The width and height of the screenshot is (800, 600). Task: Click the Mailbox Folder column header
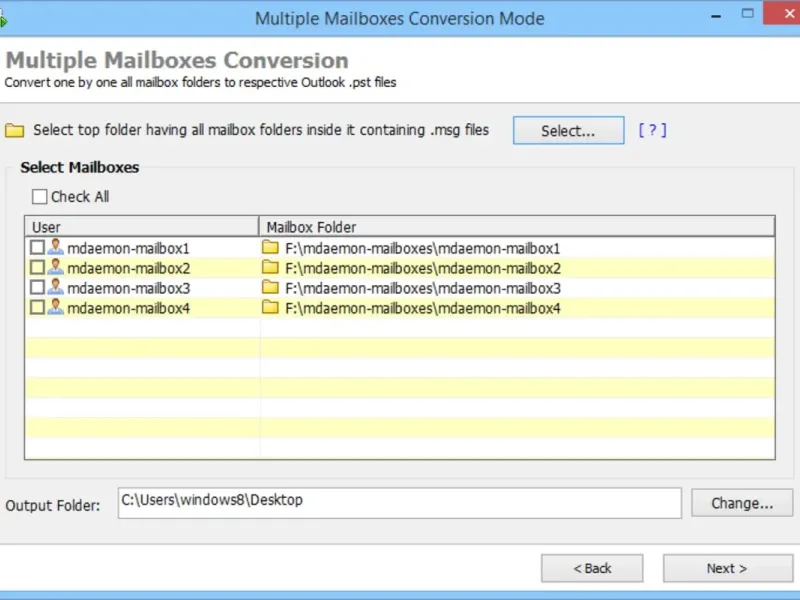[x=516, y=227]
